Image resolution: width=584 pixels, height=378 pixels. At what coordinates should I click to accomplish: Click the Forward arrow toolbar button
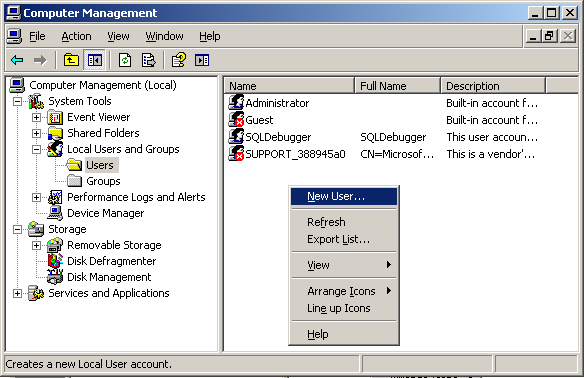click(x=40, y=60)
